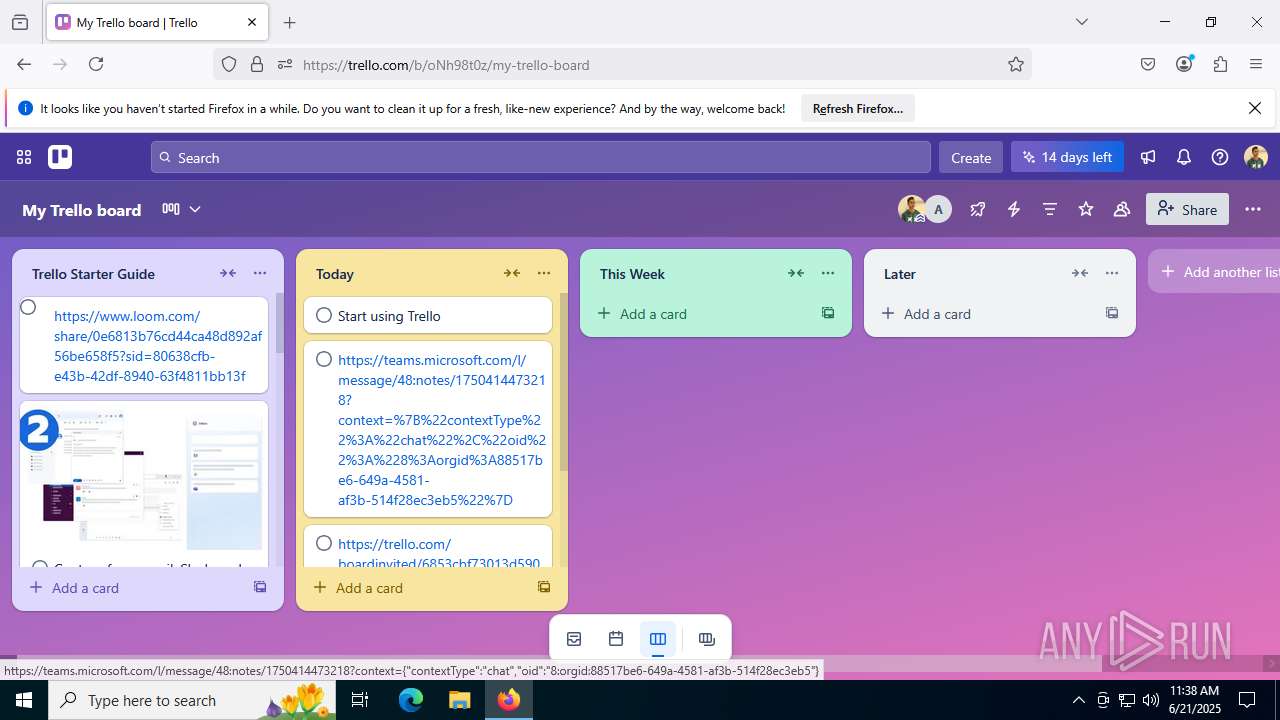This screenshot has width=1280, height=720.
Task: Open list actions for Trello Starter Guide
Action: coord(260,273)
